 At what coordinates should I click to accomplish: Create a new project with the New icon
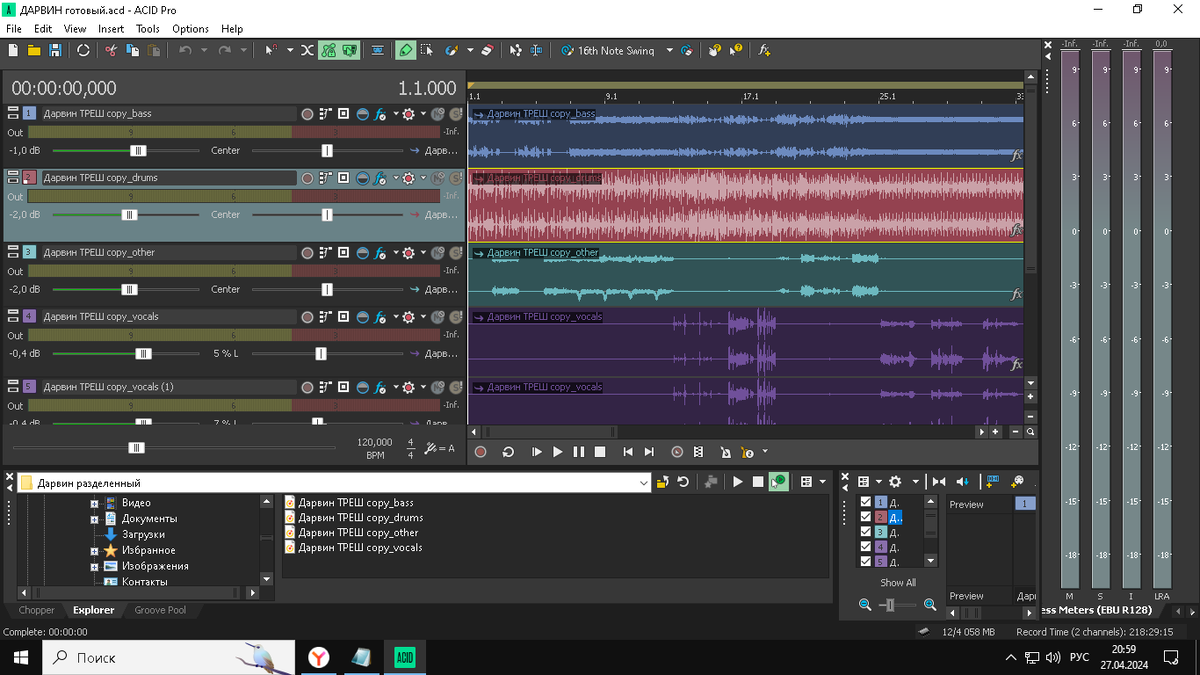(x=12, y=50)
